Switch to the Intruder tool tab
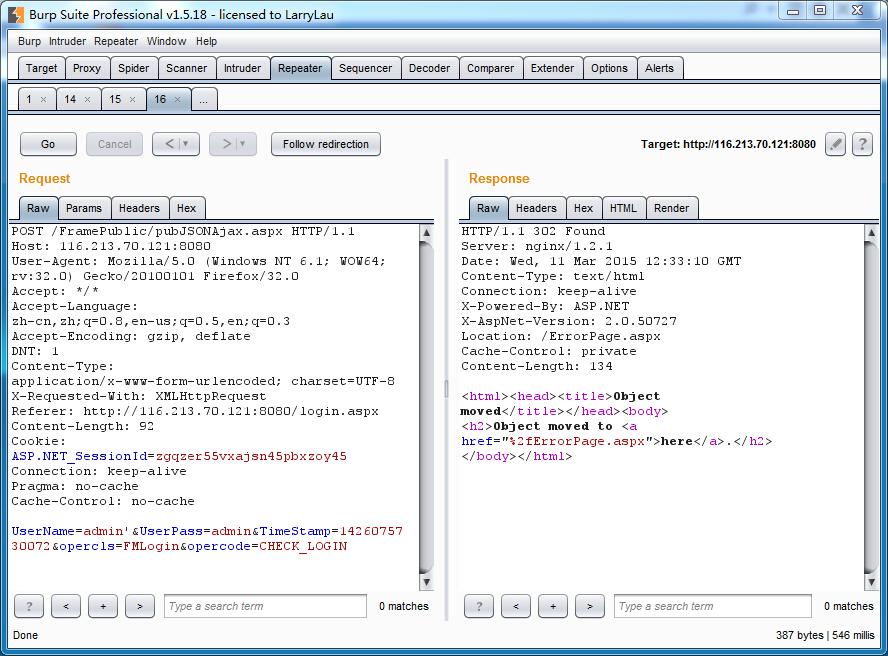This screenshot has height=656, width=888. (242, 68)
